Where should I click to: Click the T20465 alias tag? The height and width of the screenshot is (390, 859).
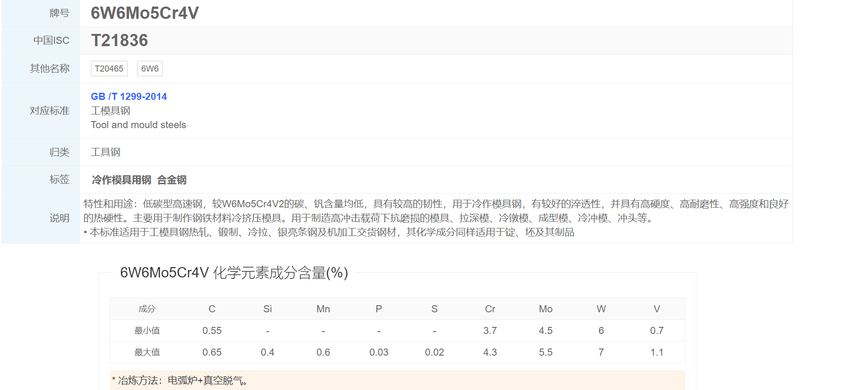tap(109, 68)
